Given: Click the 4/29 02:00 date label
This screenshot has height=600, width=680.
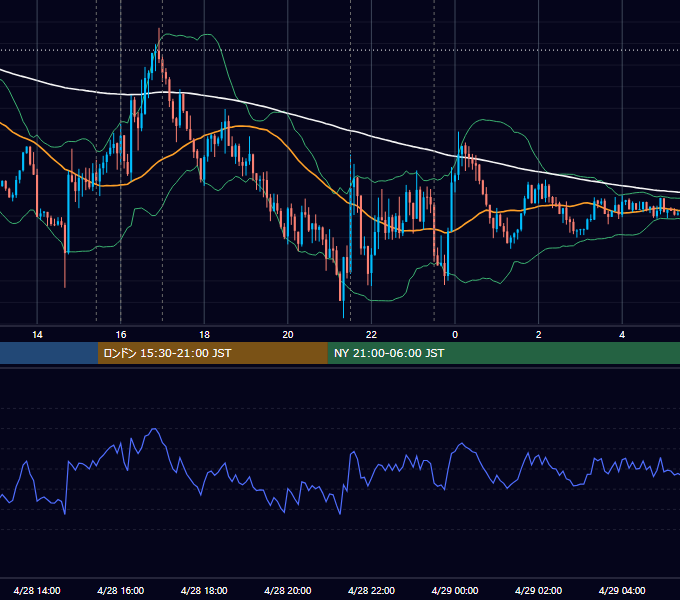Looking at the screenshot, I should (538, 590).
